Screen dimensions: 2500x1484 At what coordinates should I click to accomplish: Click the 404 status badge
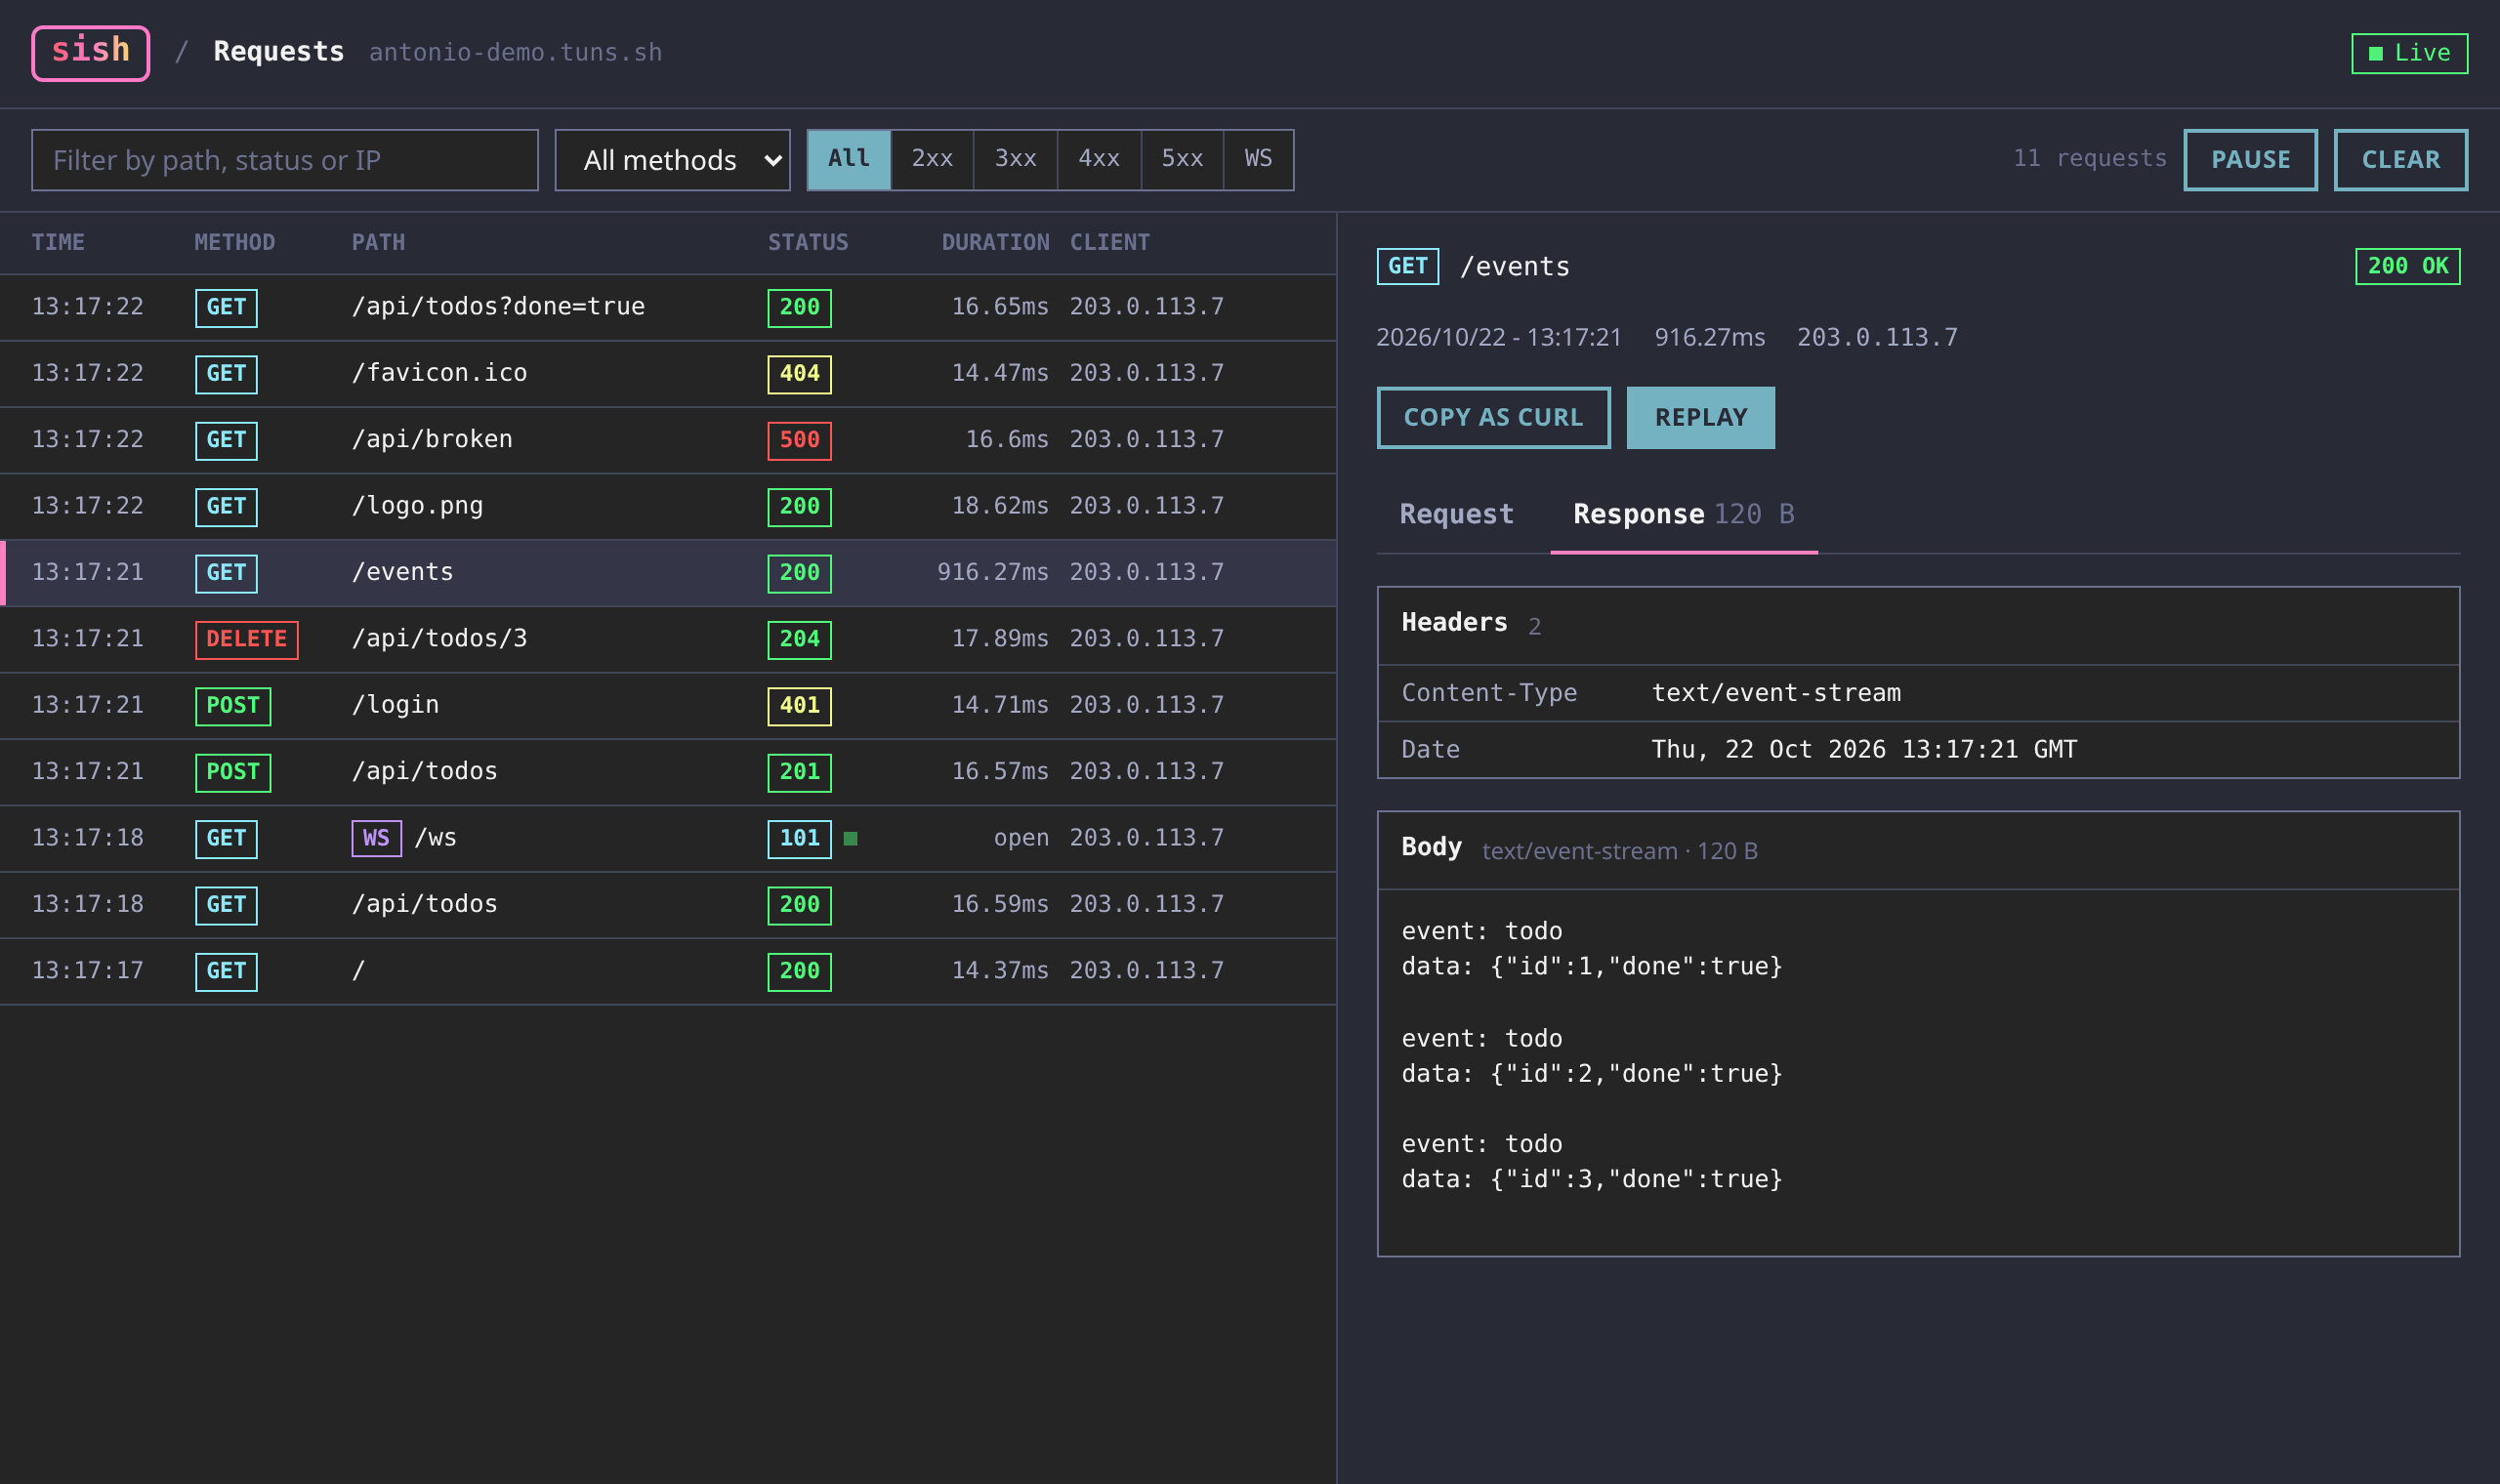point(800,374)
